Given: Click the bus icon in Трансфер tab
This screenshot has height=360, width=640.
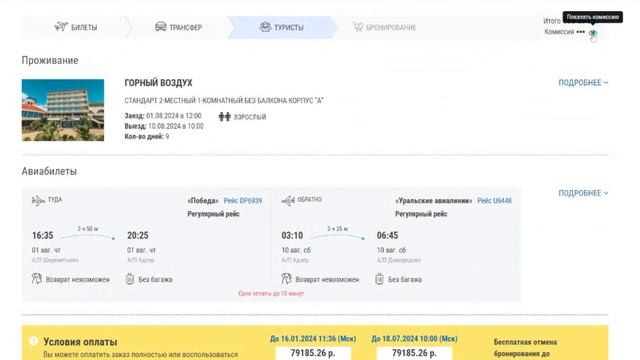Looking at the screenshot, I should (x=161, y=27).
